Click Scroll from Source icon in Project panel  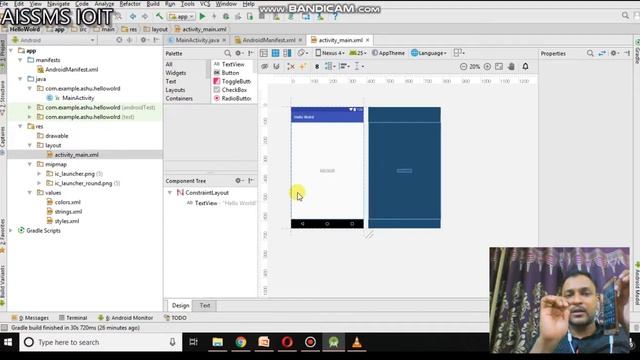[x=119, y=40]
